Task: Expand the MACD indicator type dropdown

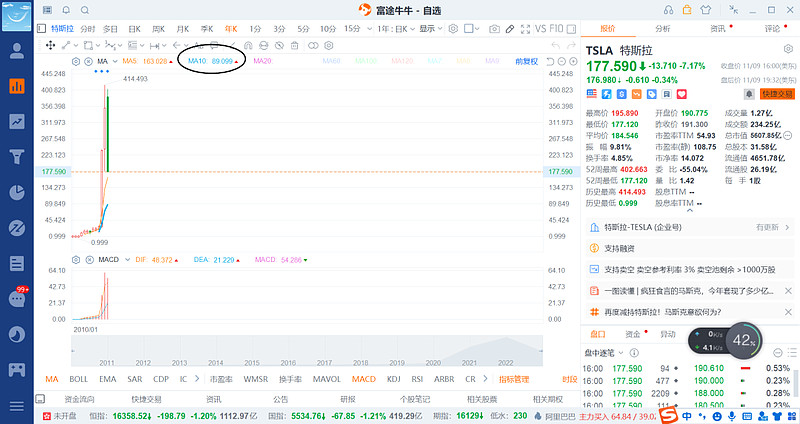Action: point(127,260)
